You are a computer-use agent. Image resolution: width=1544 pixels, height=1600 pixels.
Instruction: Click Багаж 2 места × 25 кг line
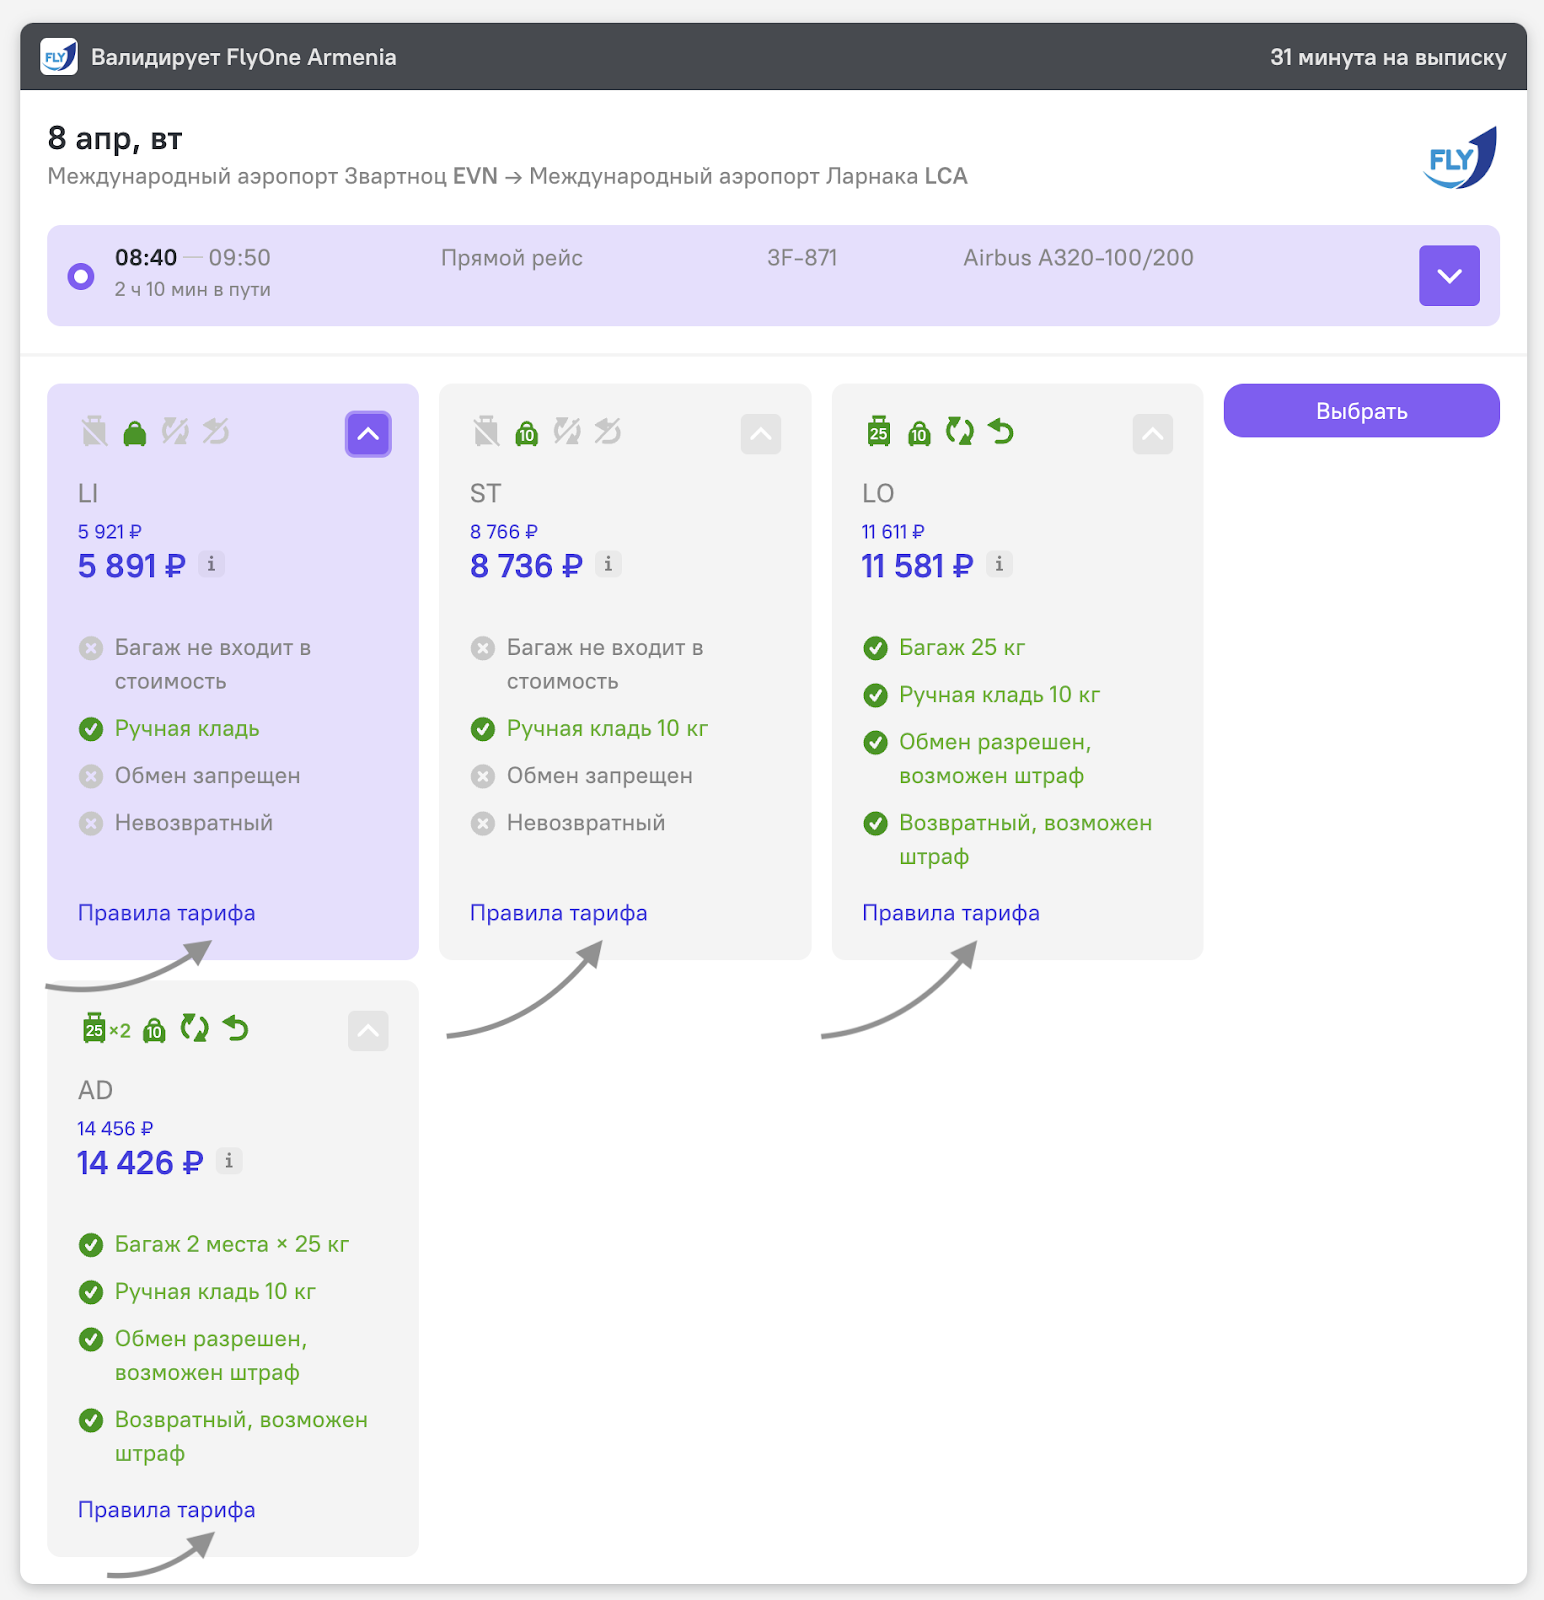click(232, 1245)
